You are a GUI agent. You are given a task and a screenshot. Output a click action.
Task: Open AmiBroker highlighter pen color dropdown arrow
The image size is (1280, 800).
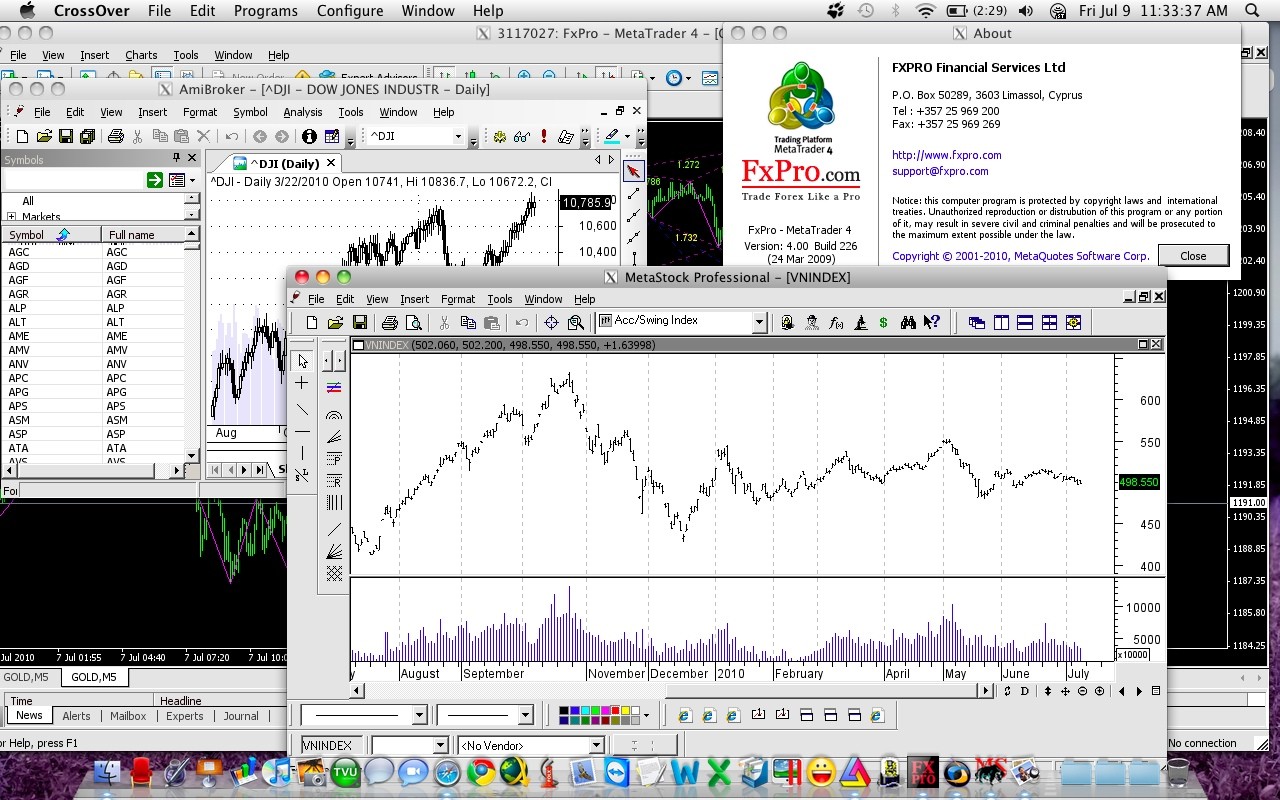coord(627,137)
